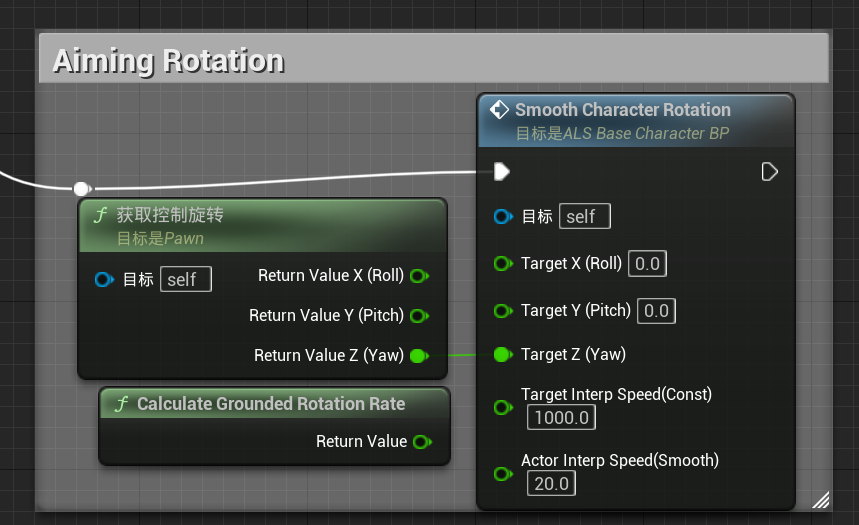Select the Aiming Rotation comment title bar
Viewport: 859px width, 525px height.
point(434,59)
